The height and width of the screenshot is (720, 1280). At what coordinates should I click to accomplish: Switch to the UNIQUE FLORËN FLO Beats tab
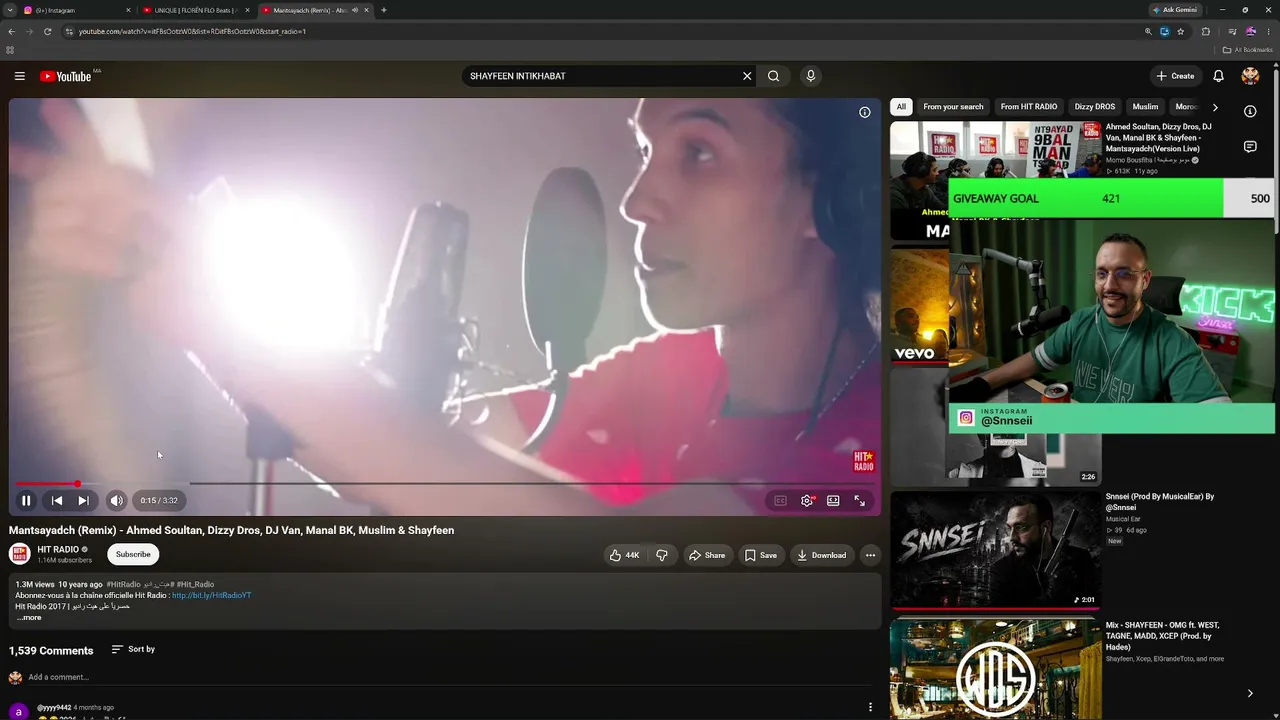point(195,10)
